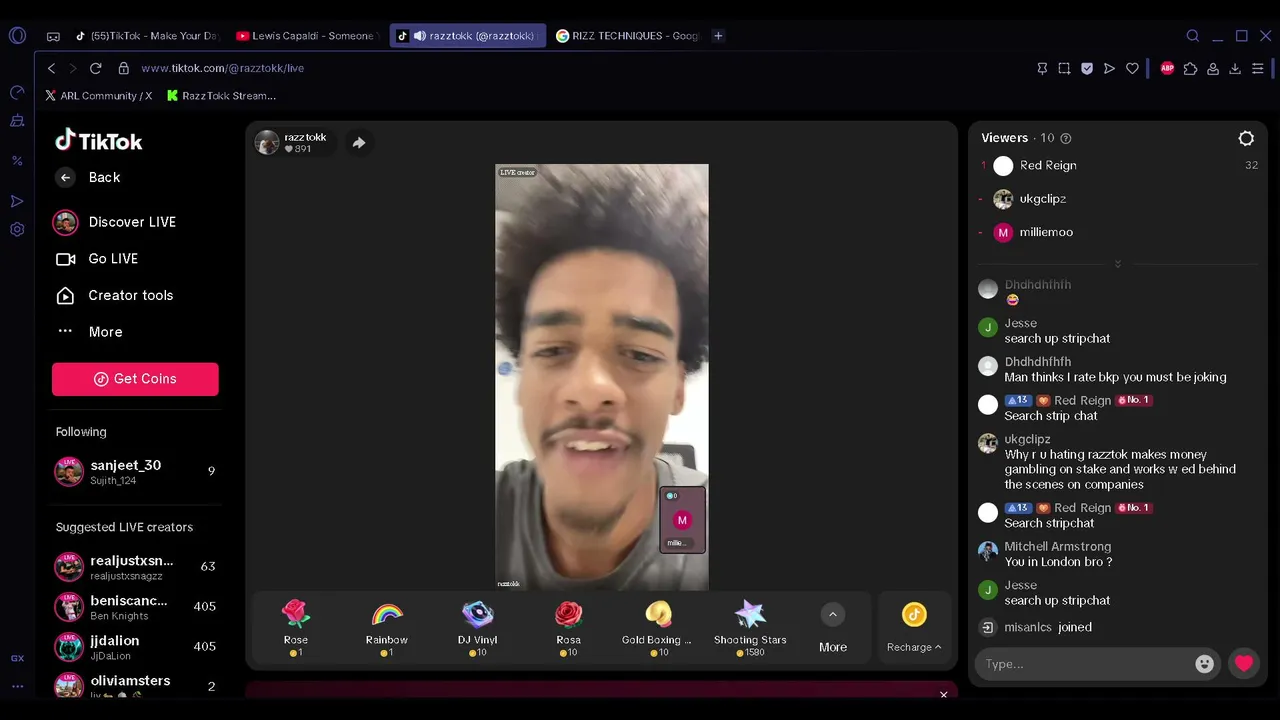Open the Easy Setup menu lines icon
This screenshot has height=720, width=1280.
1258,68
